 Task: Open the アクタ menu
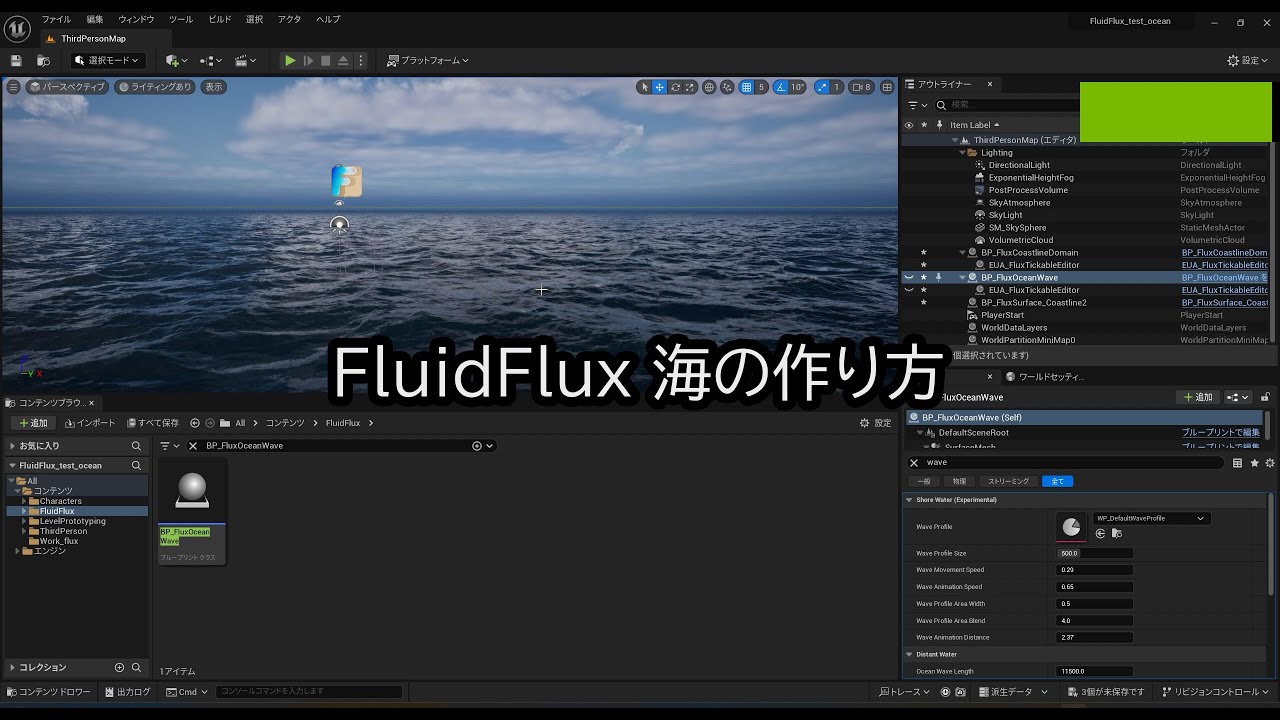[289, 19]
